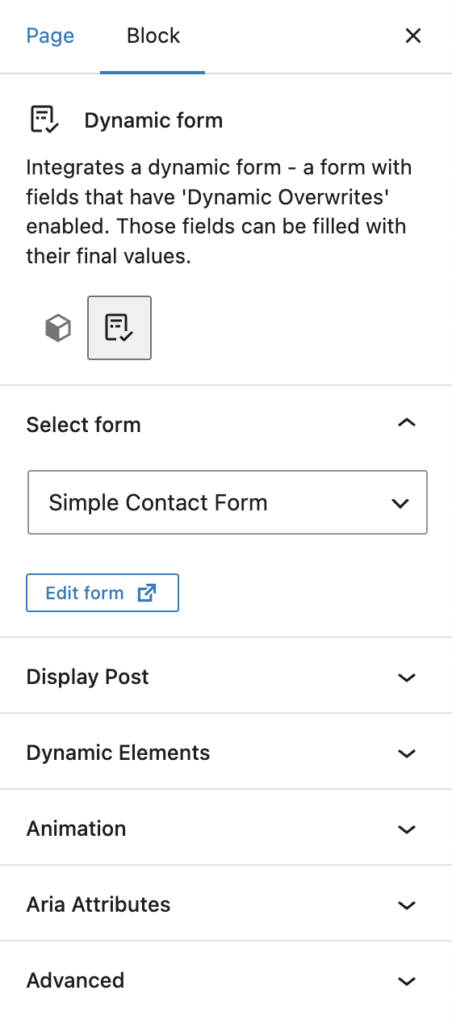Click the Advanced chevron arrow
452x1024 pixels.
(406, 981)
